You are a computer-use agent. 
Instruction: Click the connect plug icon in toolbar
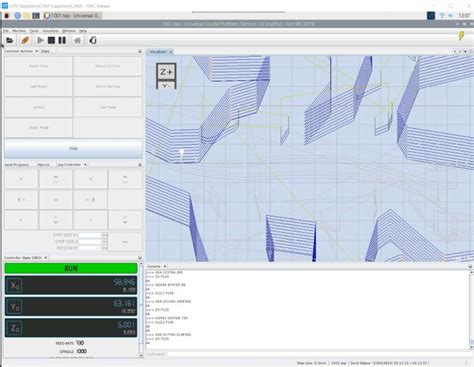pos(25,40)
